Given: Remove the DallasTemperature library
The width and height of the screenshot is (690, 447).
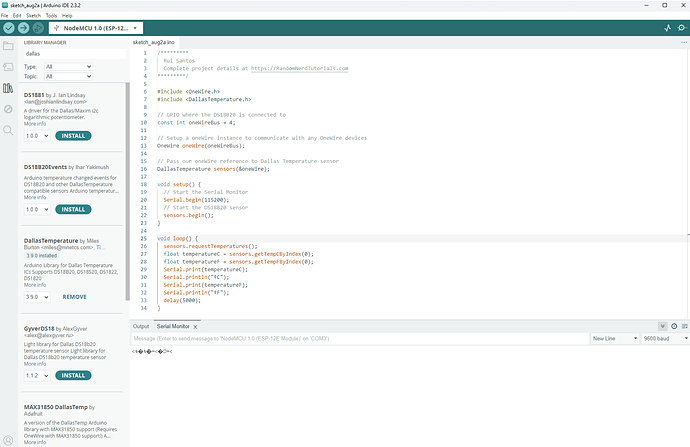Looking at the screenshot, I should point(74,297).
